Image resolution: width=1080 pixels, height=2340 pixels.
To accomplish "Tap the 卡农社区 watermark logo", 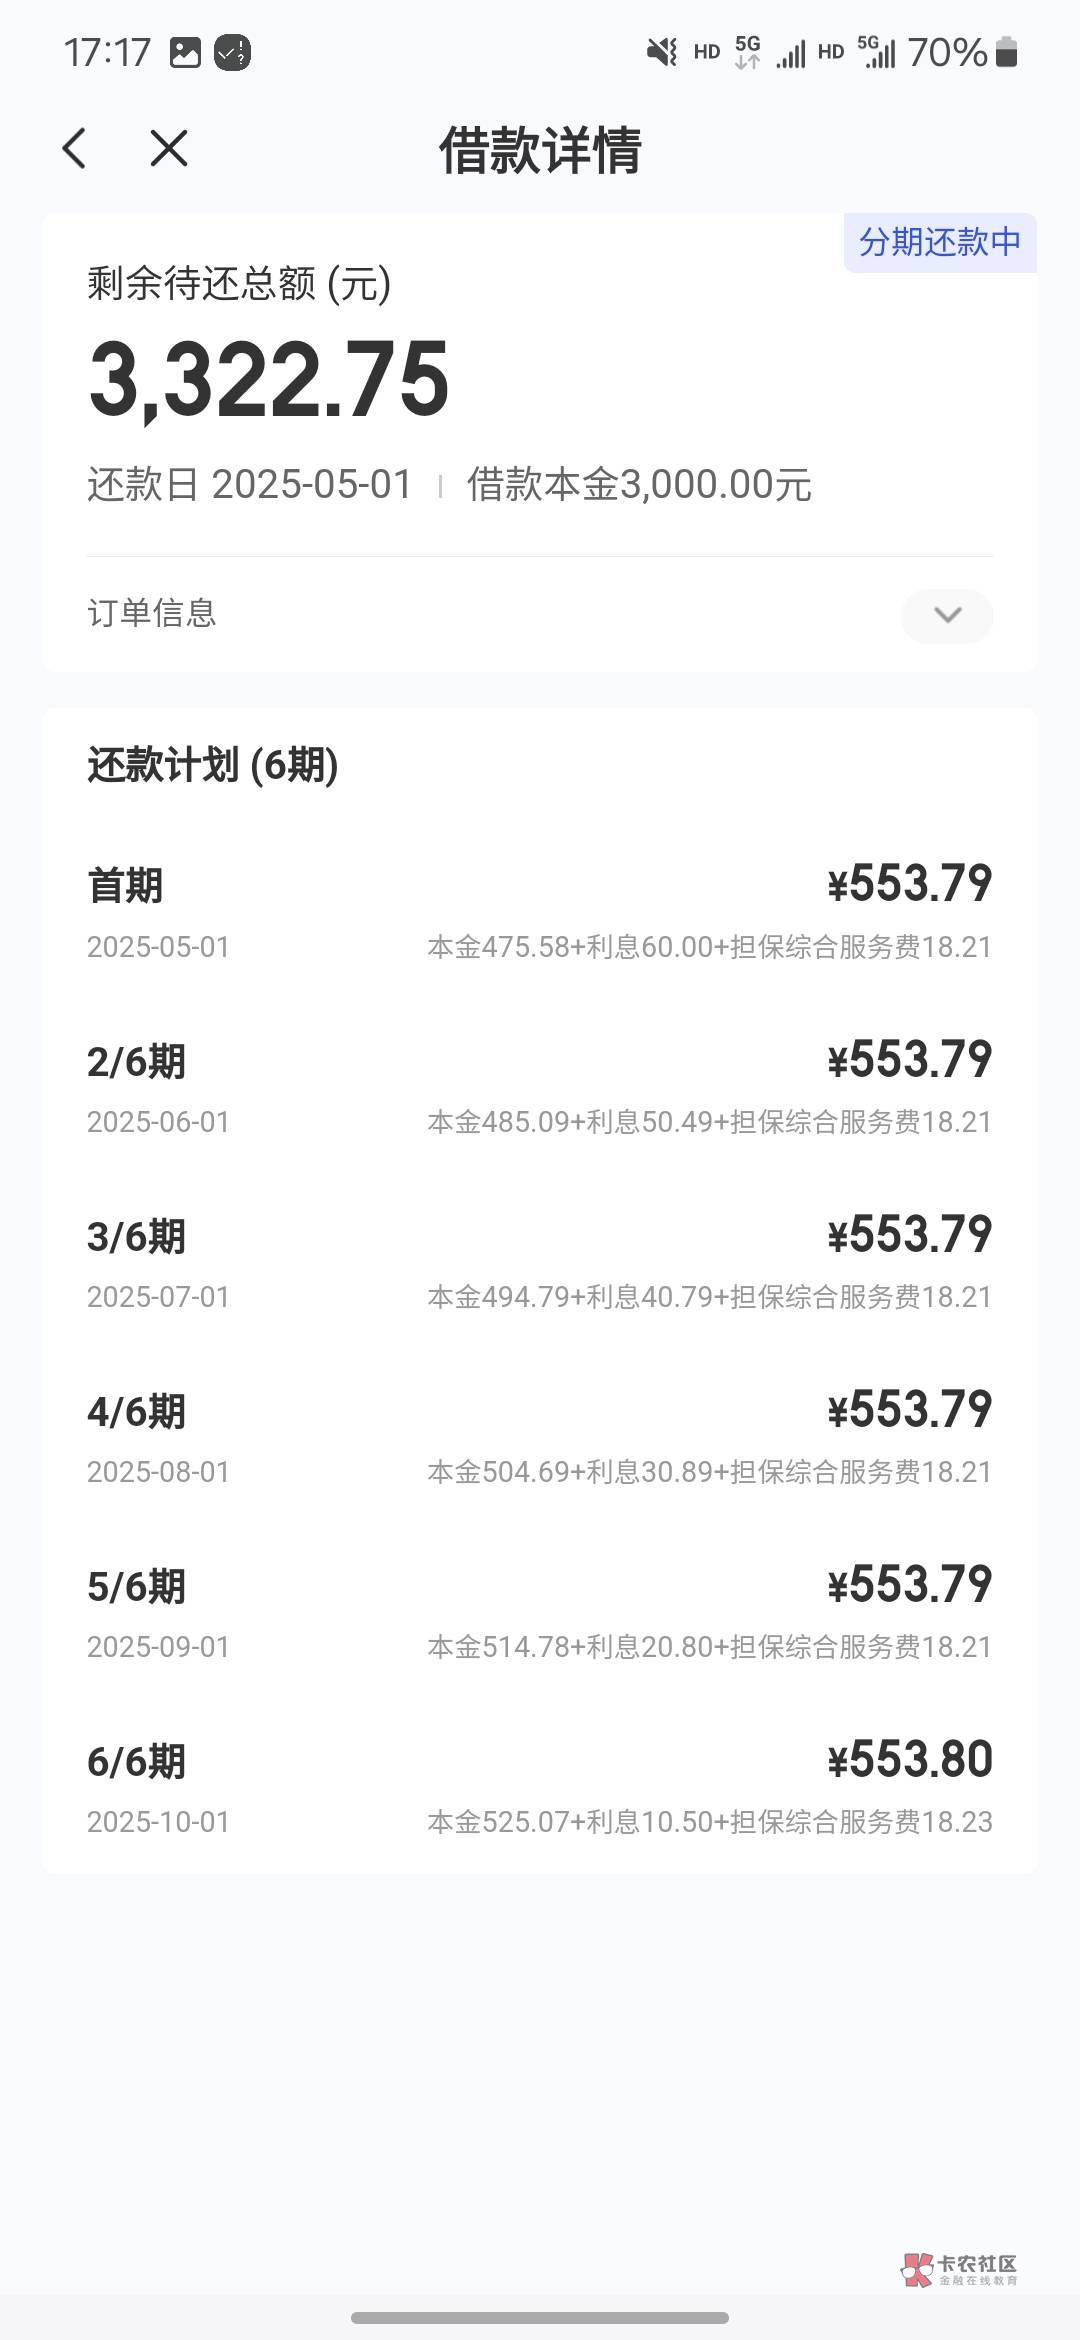I will (x=959, y=2269).
